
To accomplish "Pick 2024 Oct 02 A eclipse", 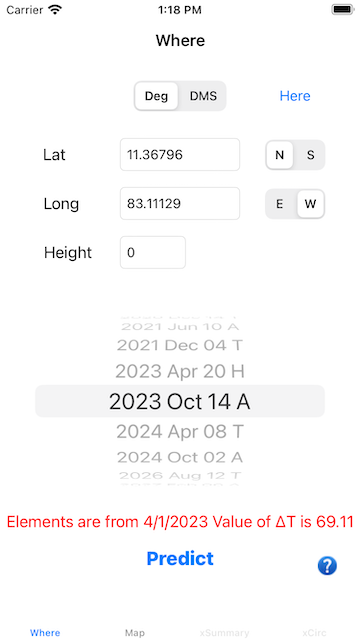I will (180, 457).
